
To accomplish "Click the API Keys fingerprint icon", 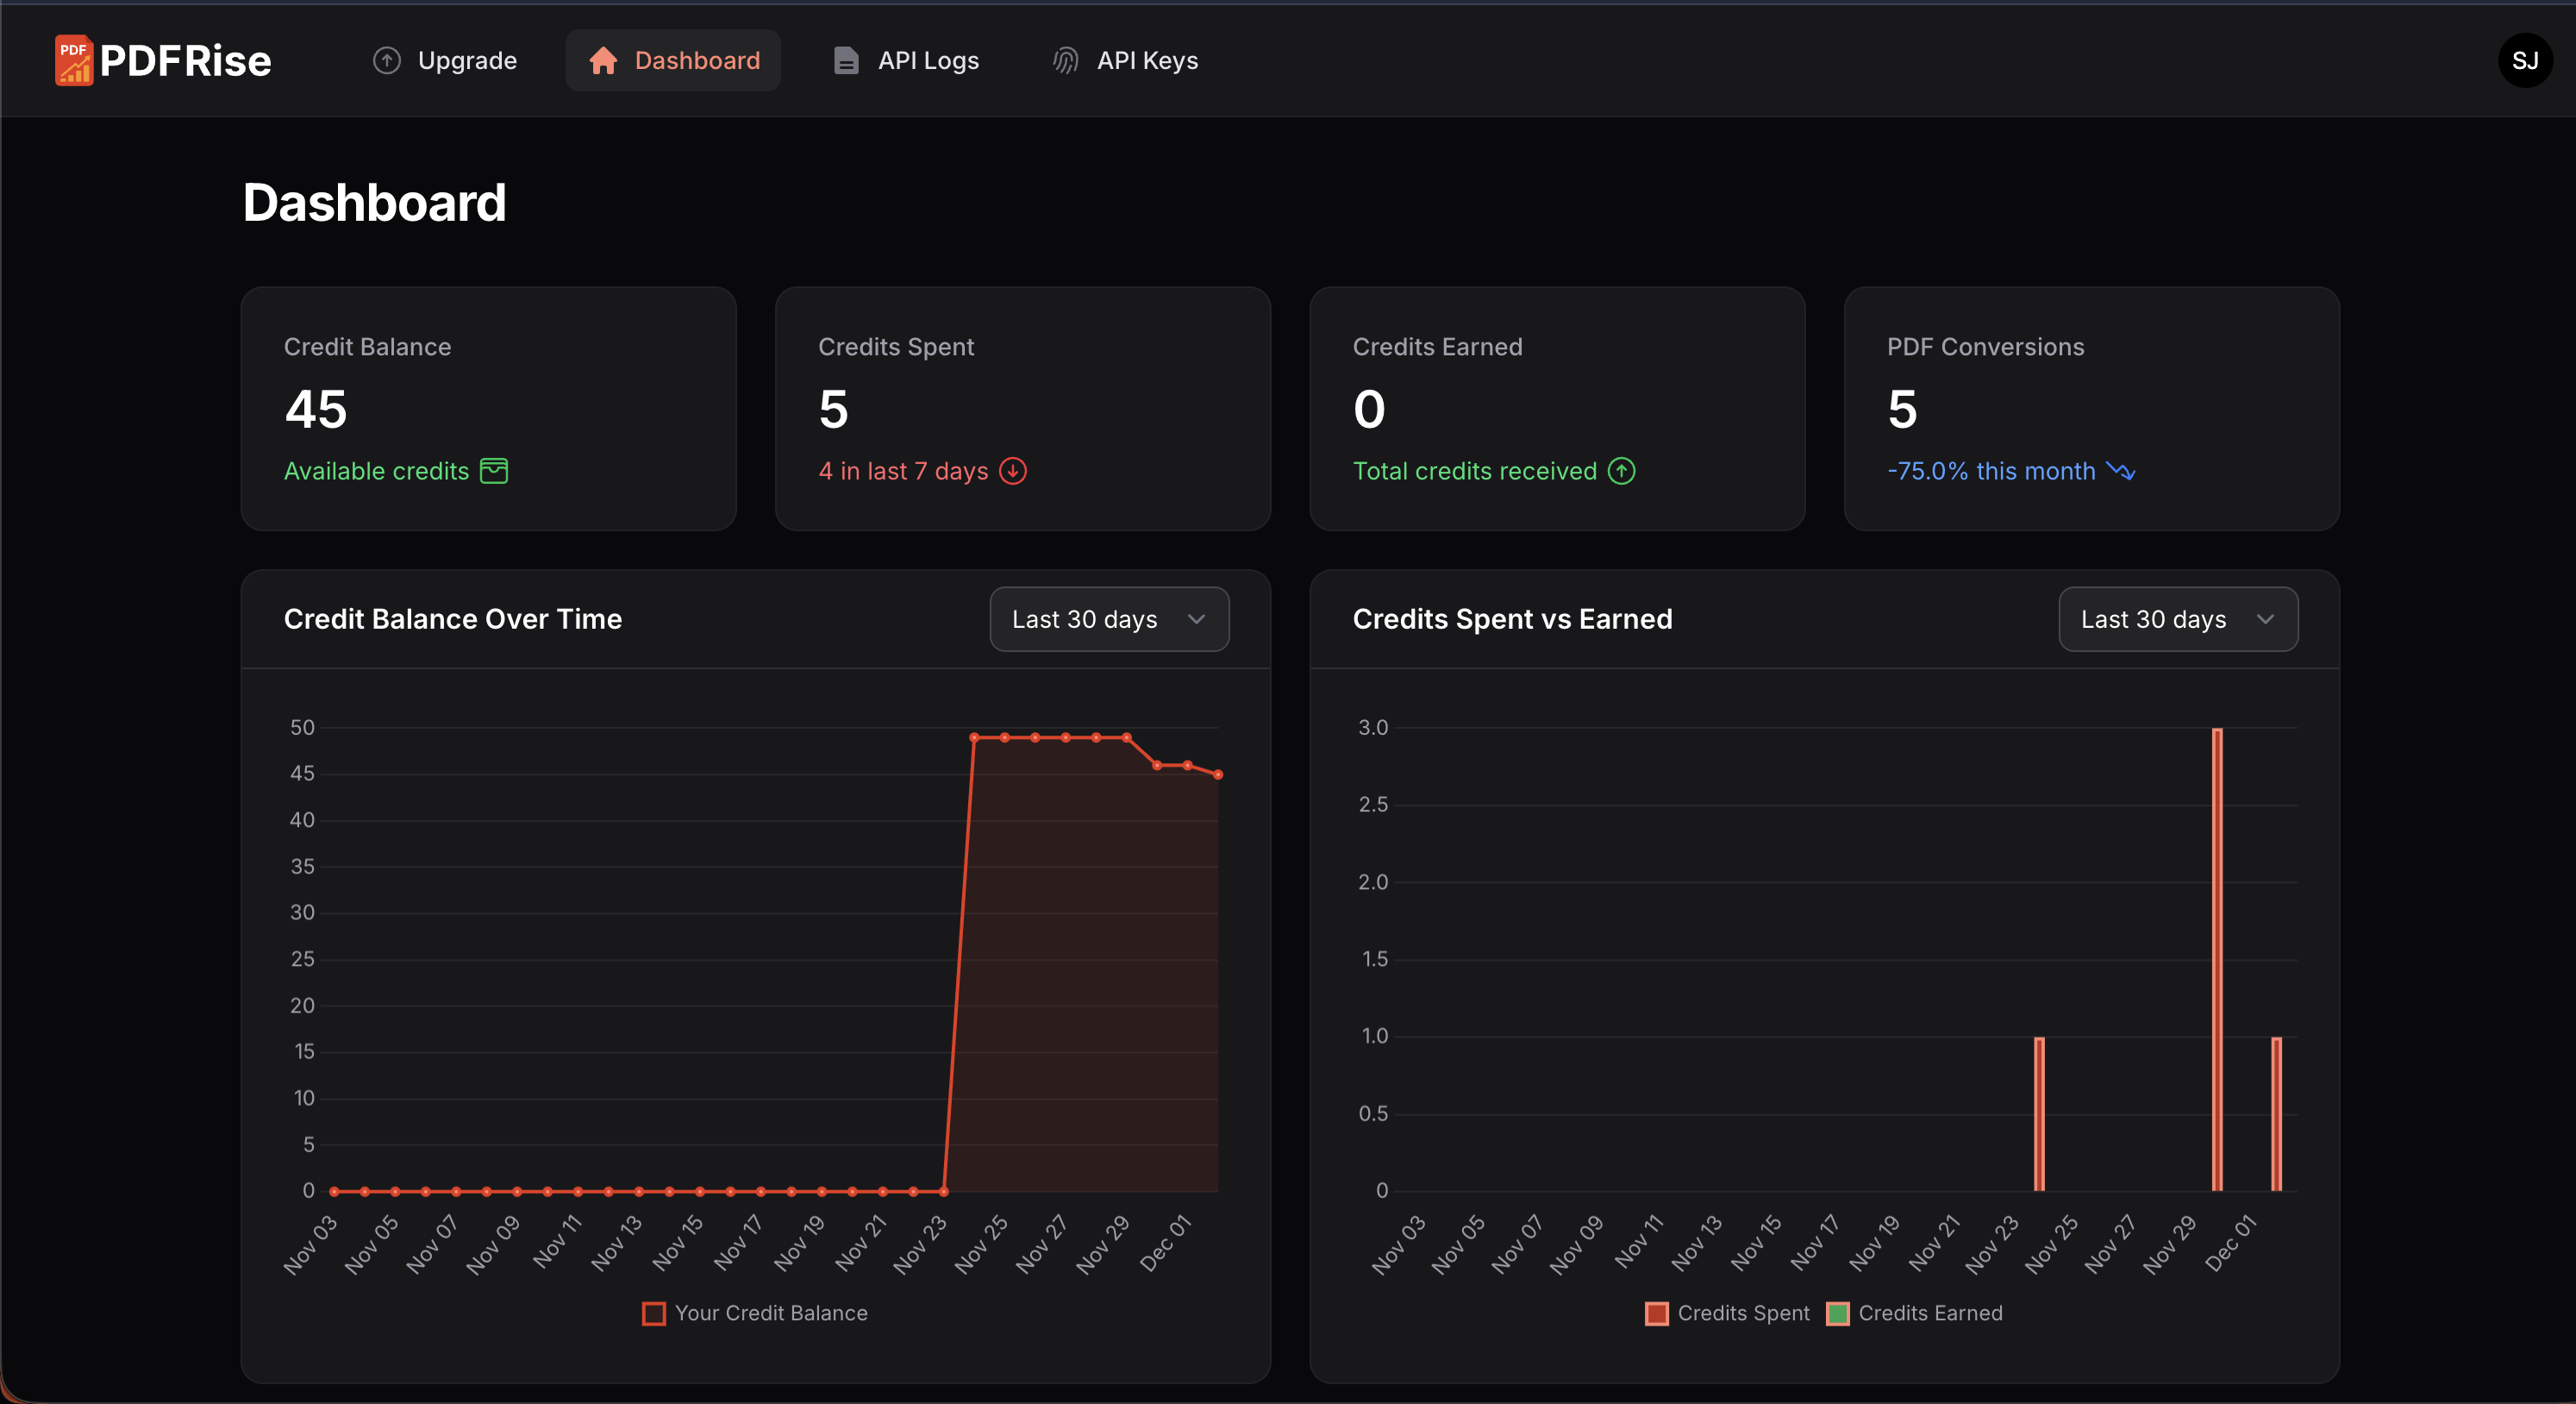I will [1066, 61].
